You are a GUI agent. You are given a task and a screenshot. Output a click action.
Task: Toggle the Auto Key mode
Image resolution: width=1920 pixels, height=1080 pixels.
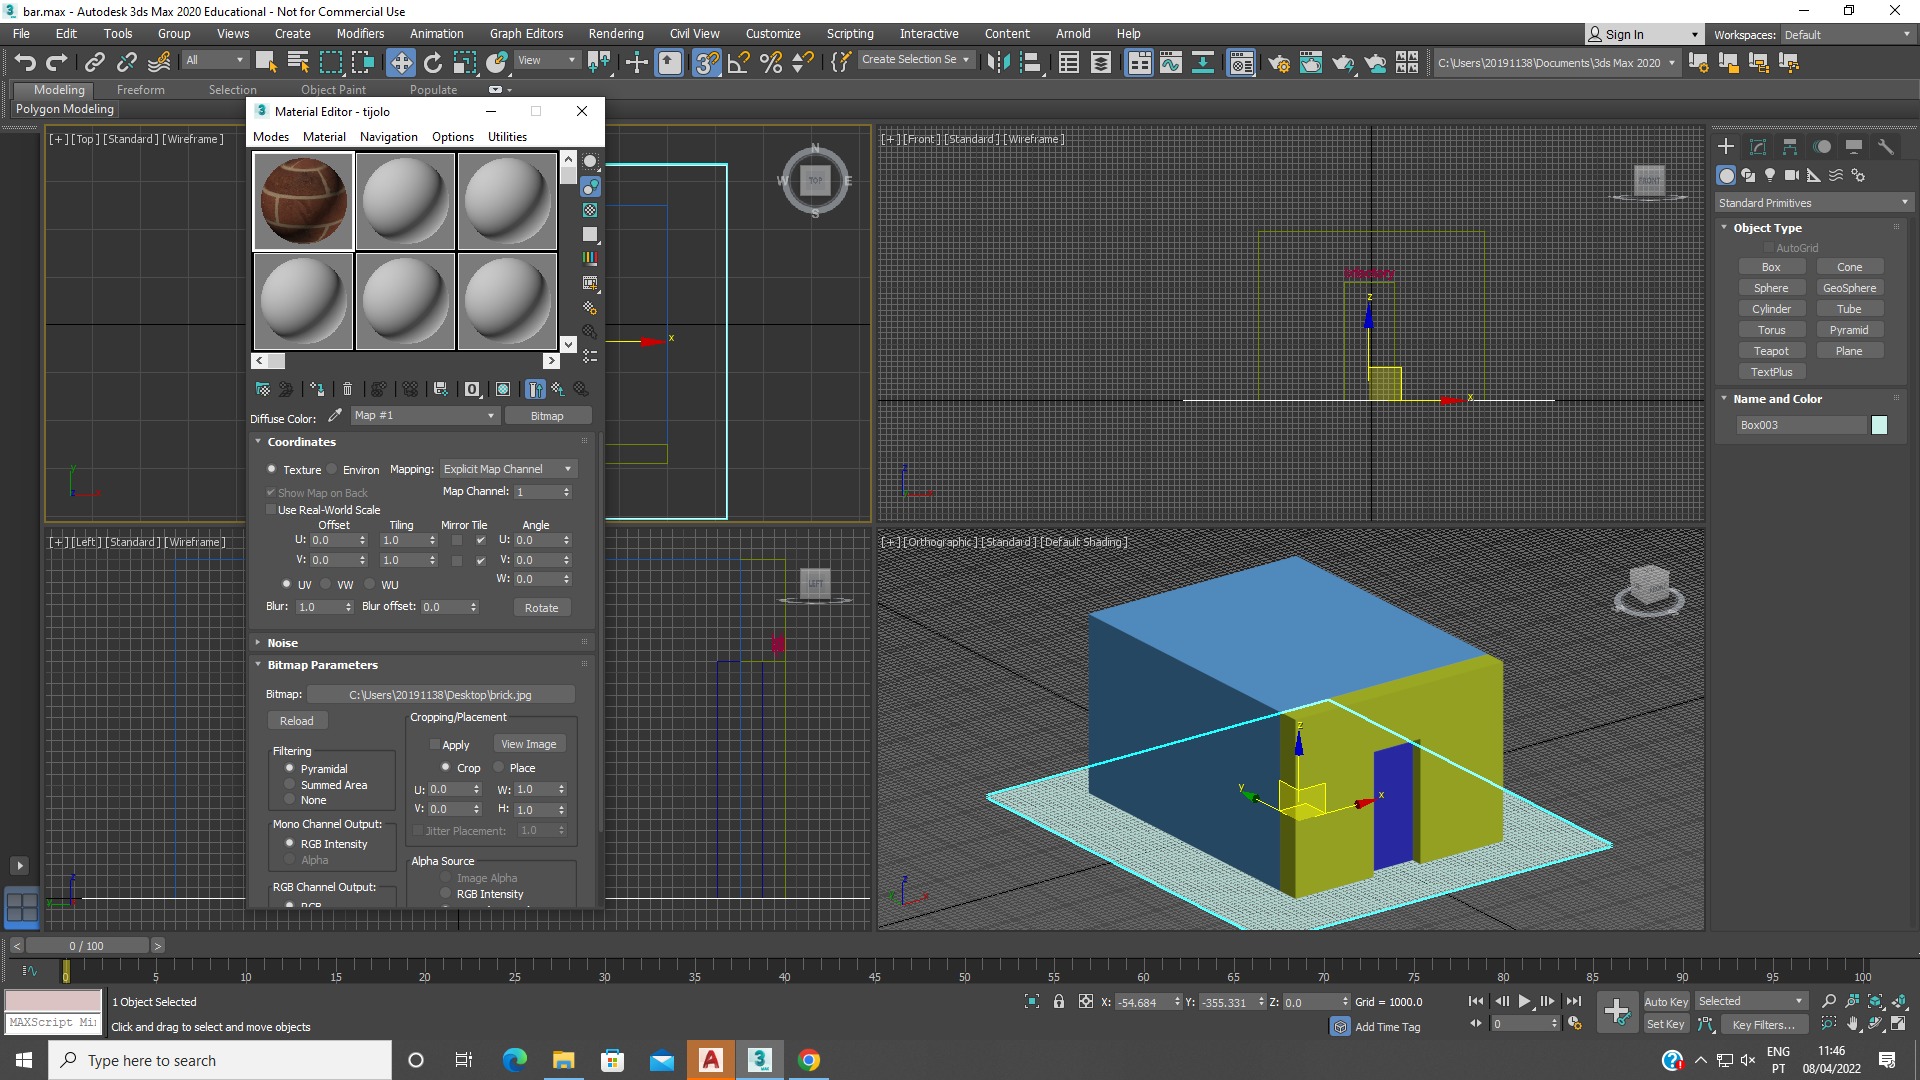(x=1666, y=1001)
